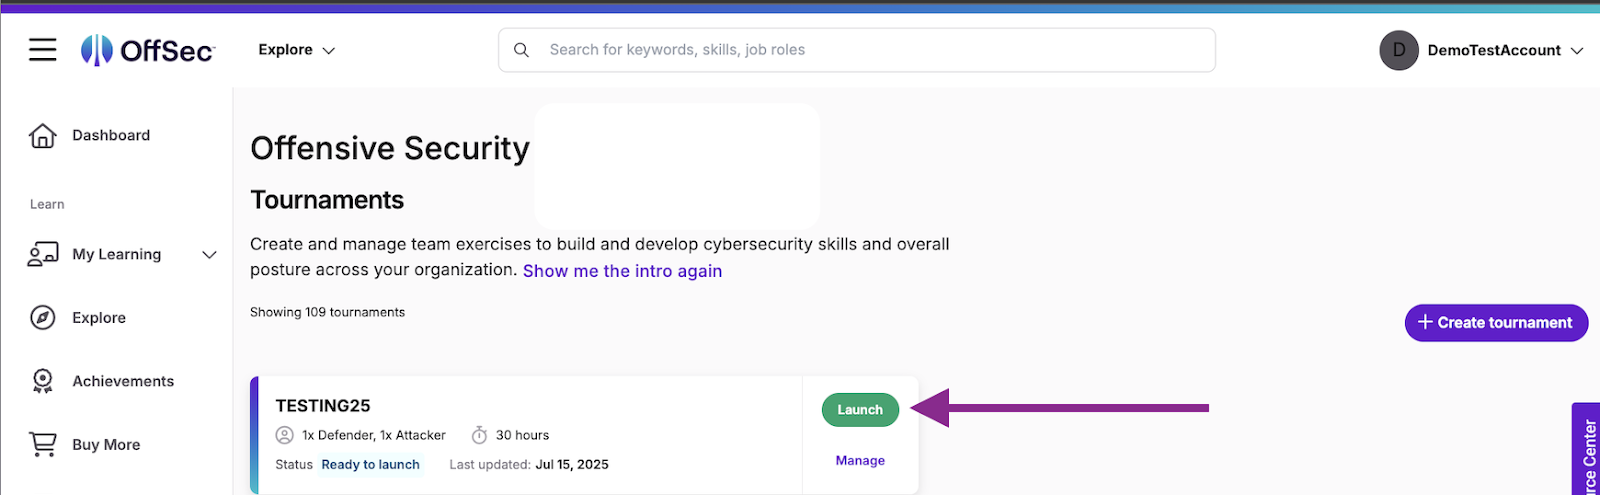Expand the My Learning chevron
The height and width of the screenshot is (495, 1600).
pos(209,255)
